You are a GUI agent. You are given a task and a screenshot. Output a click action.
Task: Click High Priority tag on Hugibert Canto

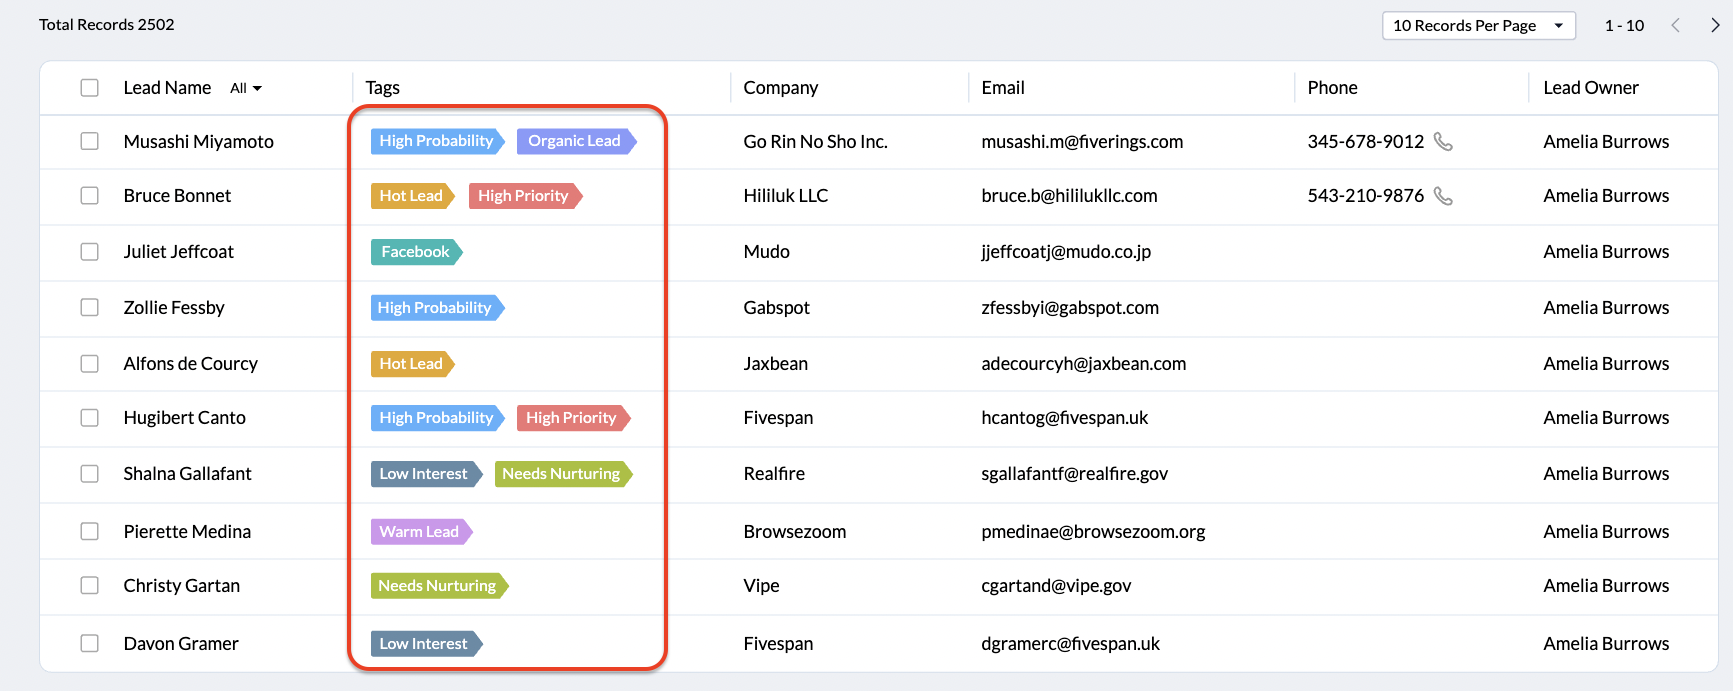[573, 417]
